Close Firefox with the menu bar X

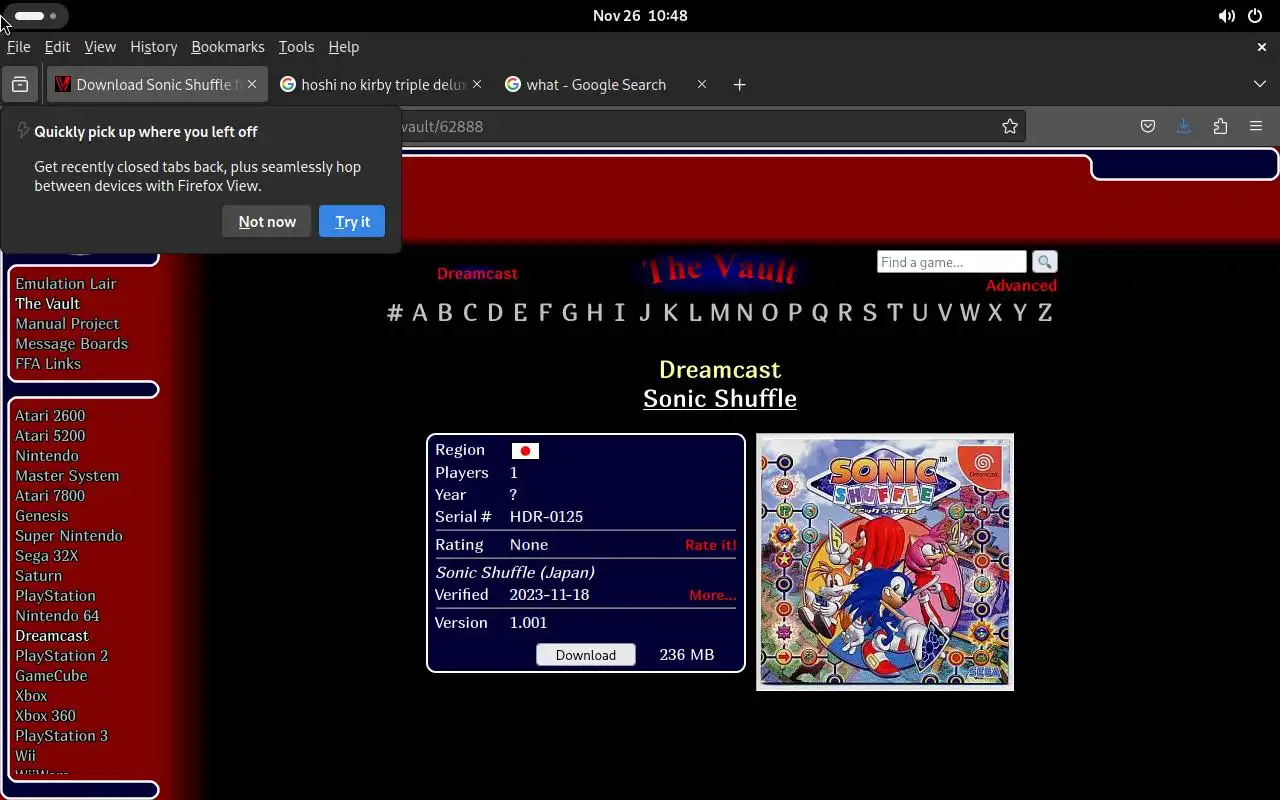(1261, 47)
